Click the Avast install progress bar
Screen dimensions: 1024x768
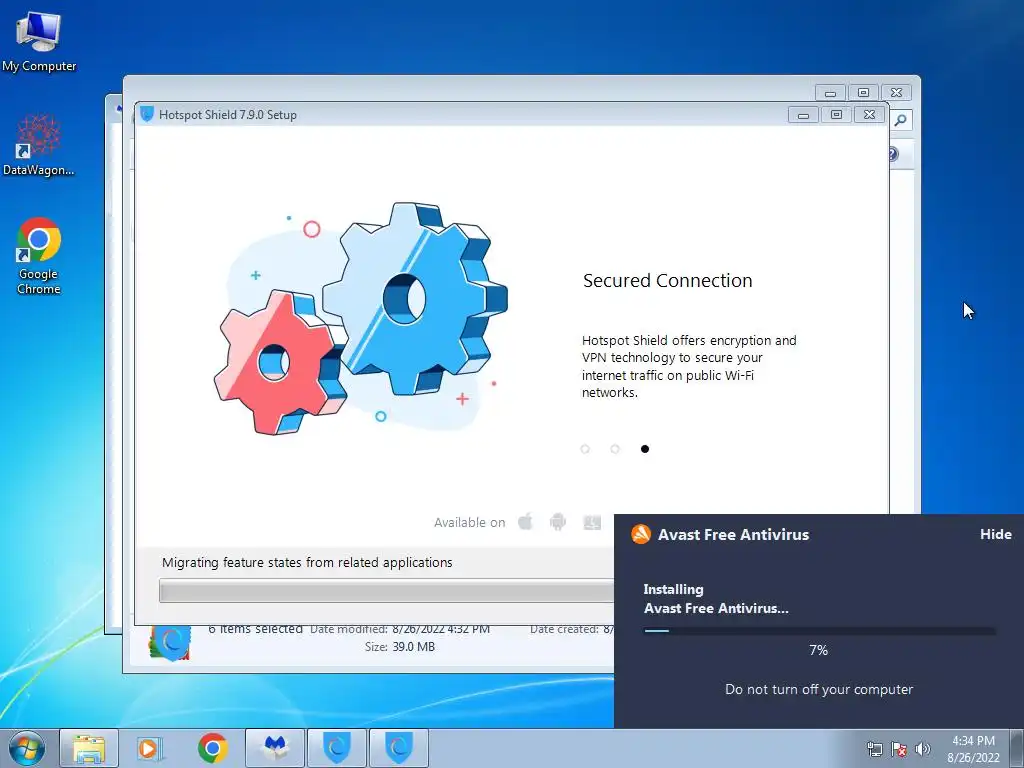pos(819,631)
